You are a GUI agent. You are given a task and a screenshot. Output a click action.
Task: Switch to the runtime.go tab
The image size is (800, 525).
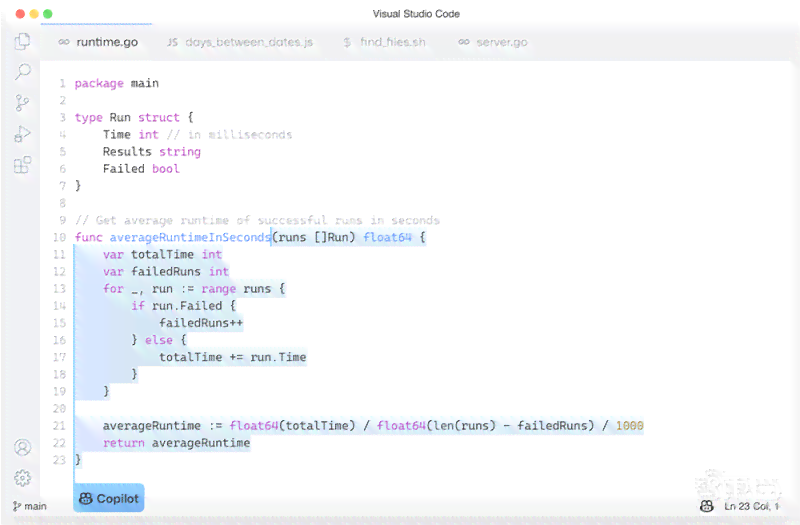(x=107, y=42)
